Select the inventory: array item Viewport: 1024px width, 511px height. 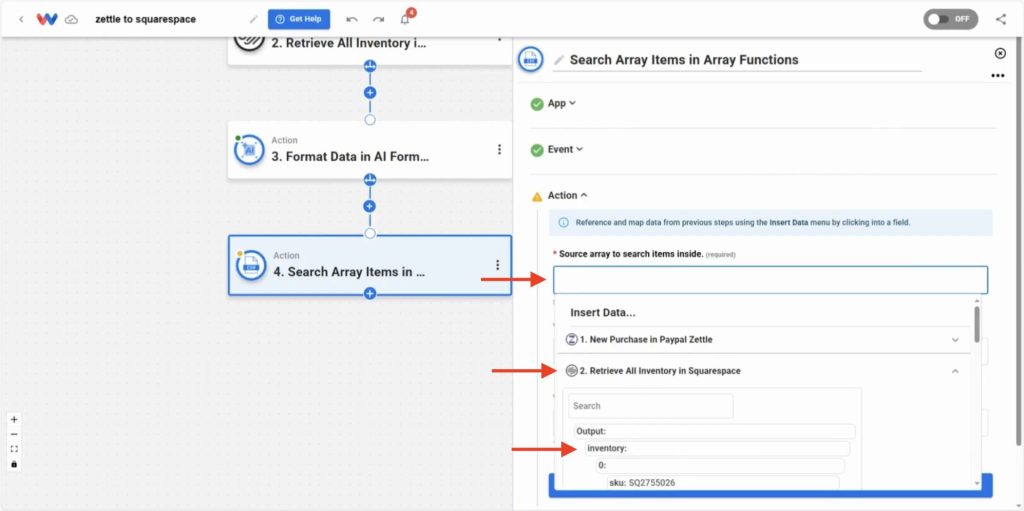716,448
